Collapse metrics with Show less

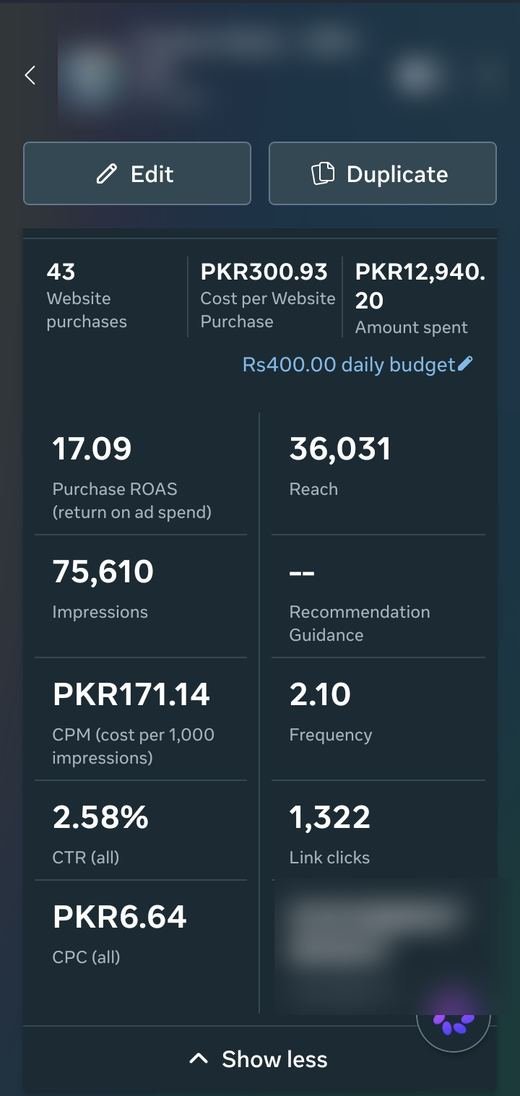point(259,1059)
